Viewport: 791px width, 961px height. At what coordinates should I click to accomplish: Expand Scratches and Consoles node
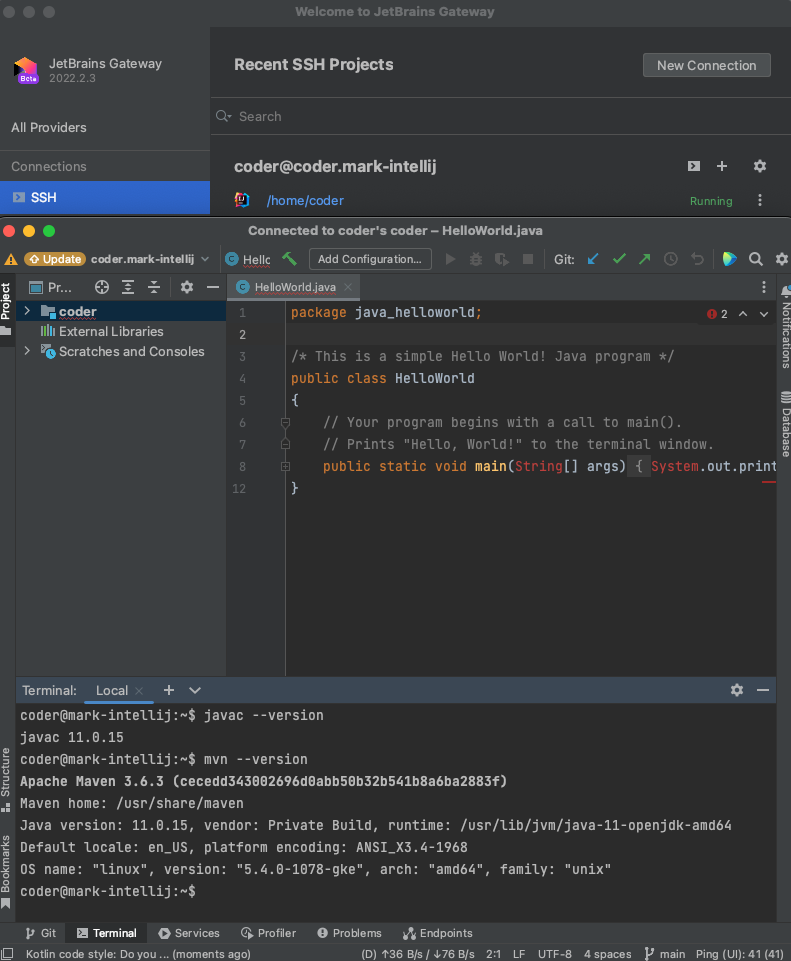[x=27, y=351]
